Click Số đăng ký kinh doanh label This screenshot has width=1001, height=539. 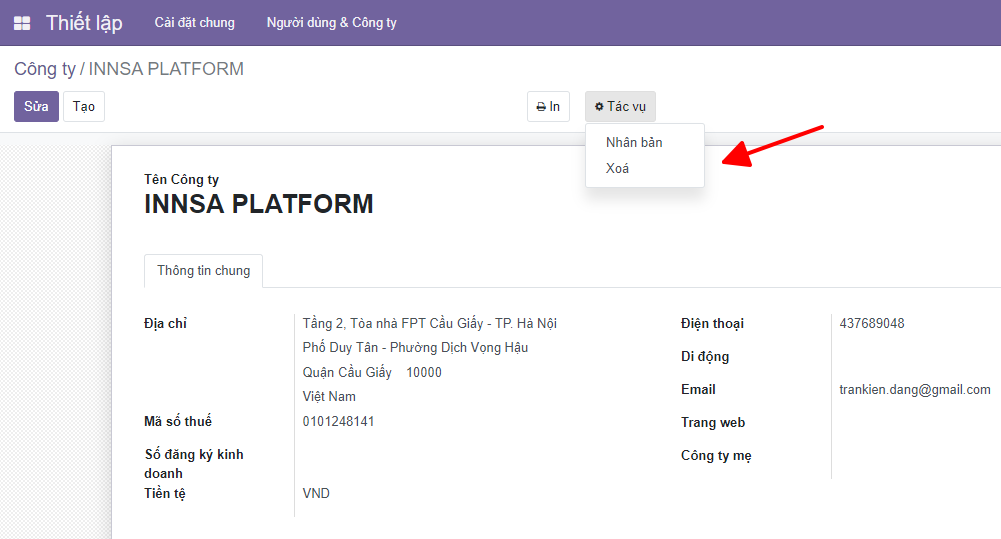pyautogui.click(x=193, y=464)
